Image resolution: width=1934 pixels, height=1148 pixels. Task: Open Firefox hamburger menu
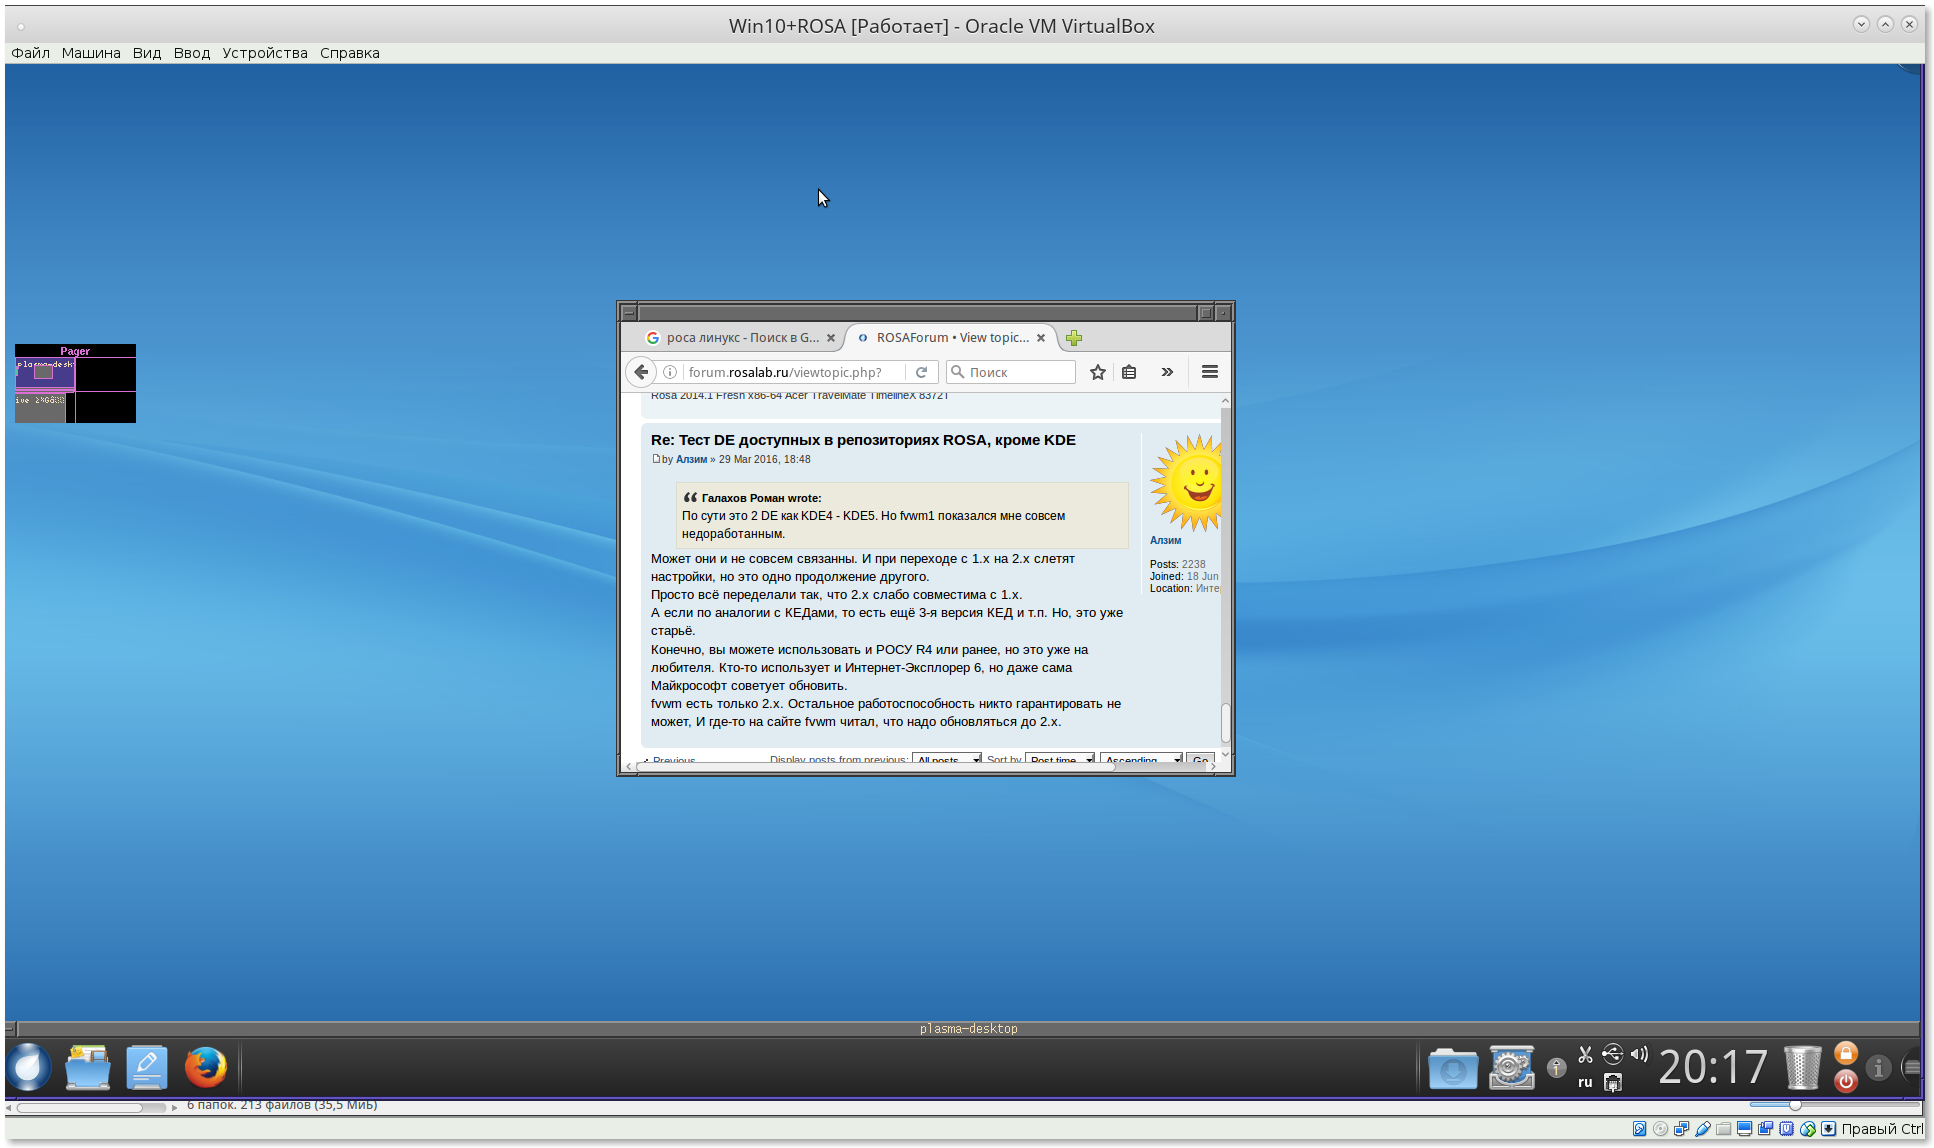pos(1209,372)
